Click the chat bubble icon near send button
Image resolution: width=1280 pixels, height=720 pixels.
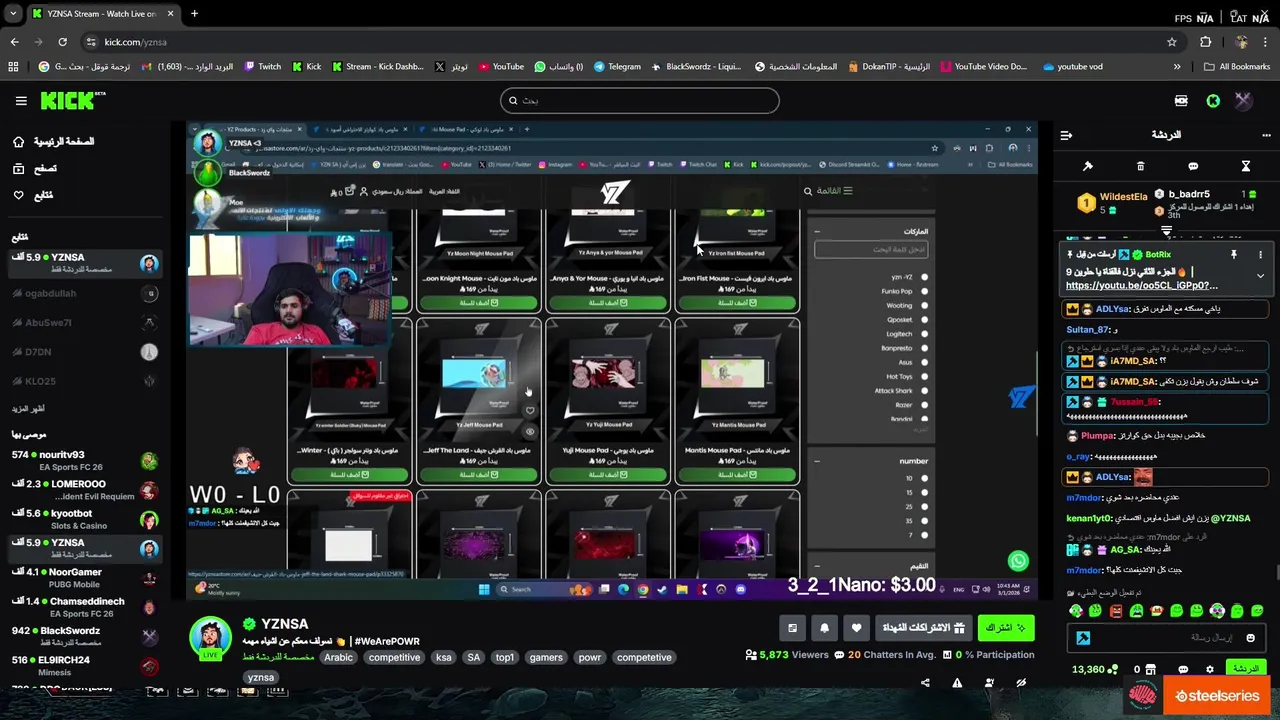[x=1183, y=669]
